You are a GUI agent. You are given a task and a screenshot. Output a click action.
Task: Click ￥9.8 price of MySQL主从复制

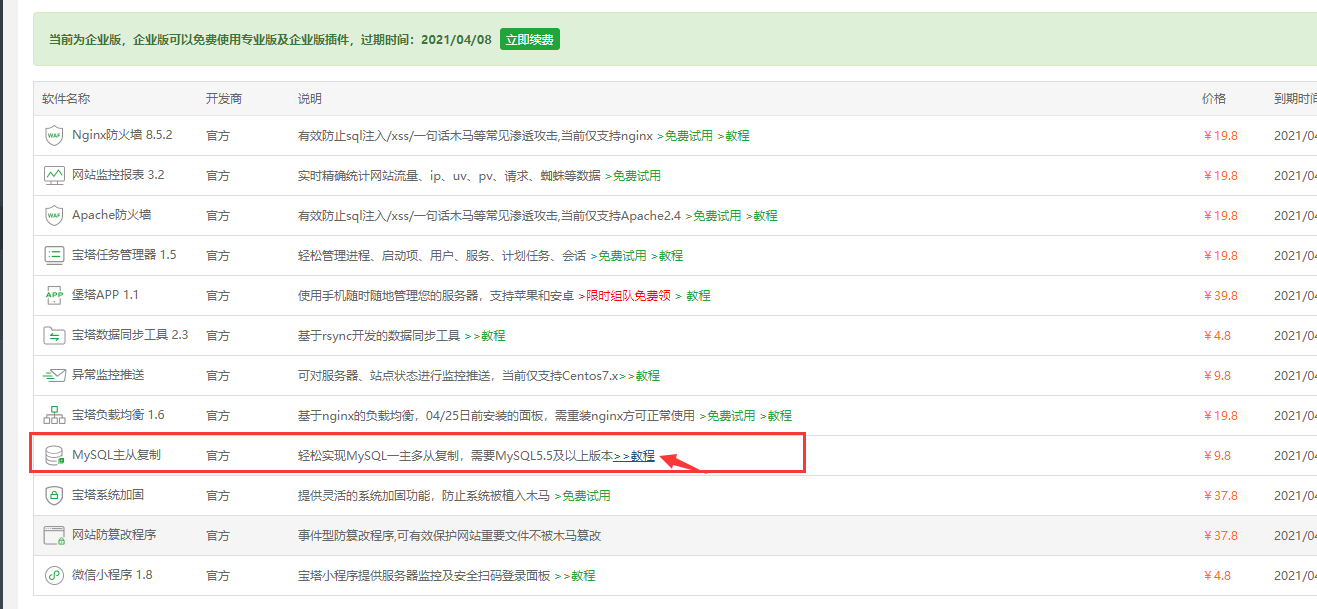pyautogui.click(x=1217, y=455)
